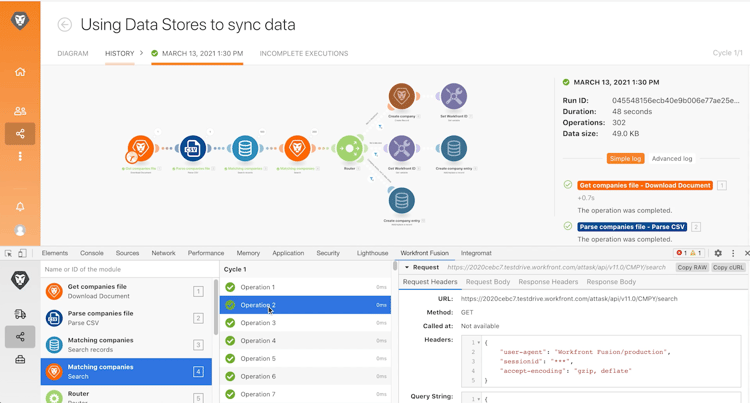Image resolution: width=750 pixels, height=403 pixels.
Task: Collapse the Request section triangle
Action: point(407,267)
